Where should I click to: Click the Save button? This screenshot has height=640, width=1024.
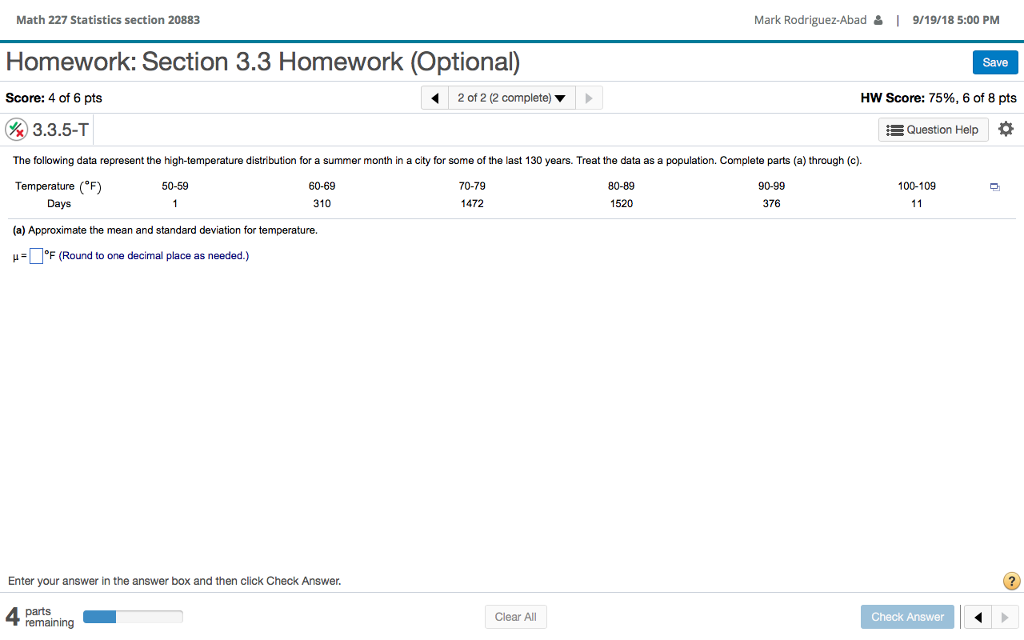point(995,62)
